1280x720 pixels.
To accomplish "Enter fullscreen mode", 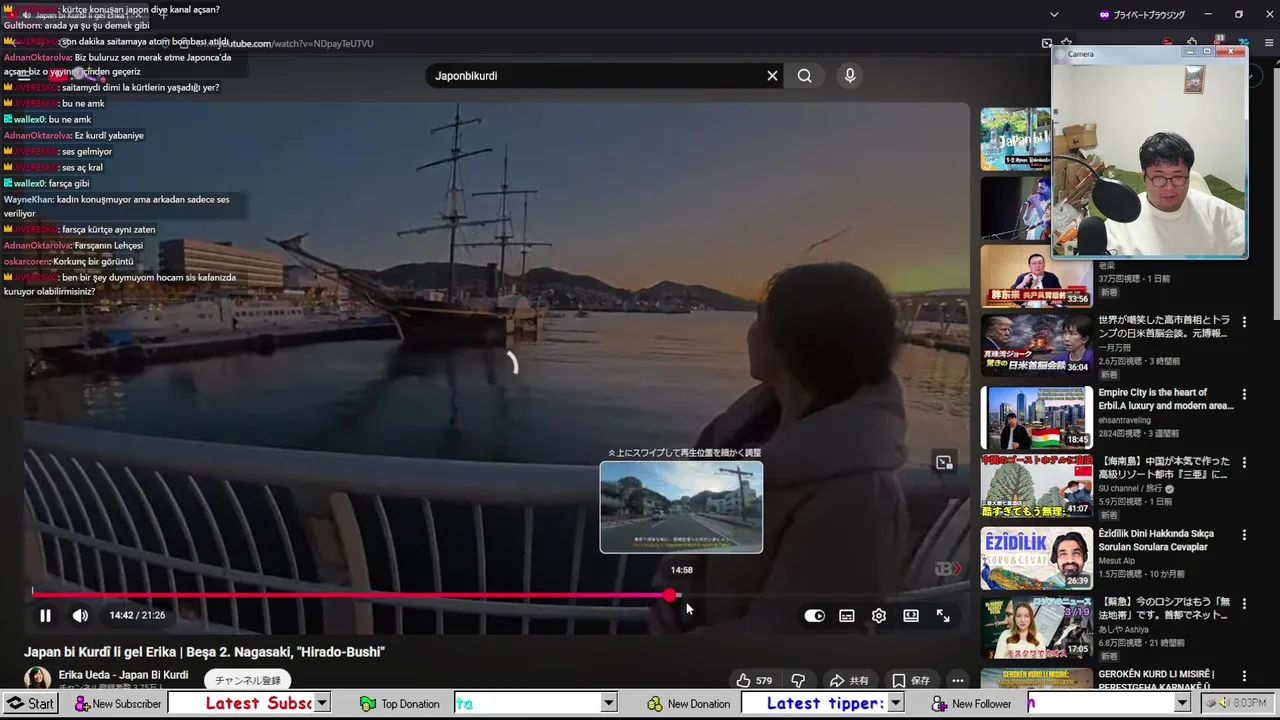I will pos(943,616).
